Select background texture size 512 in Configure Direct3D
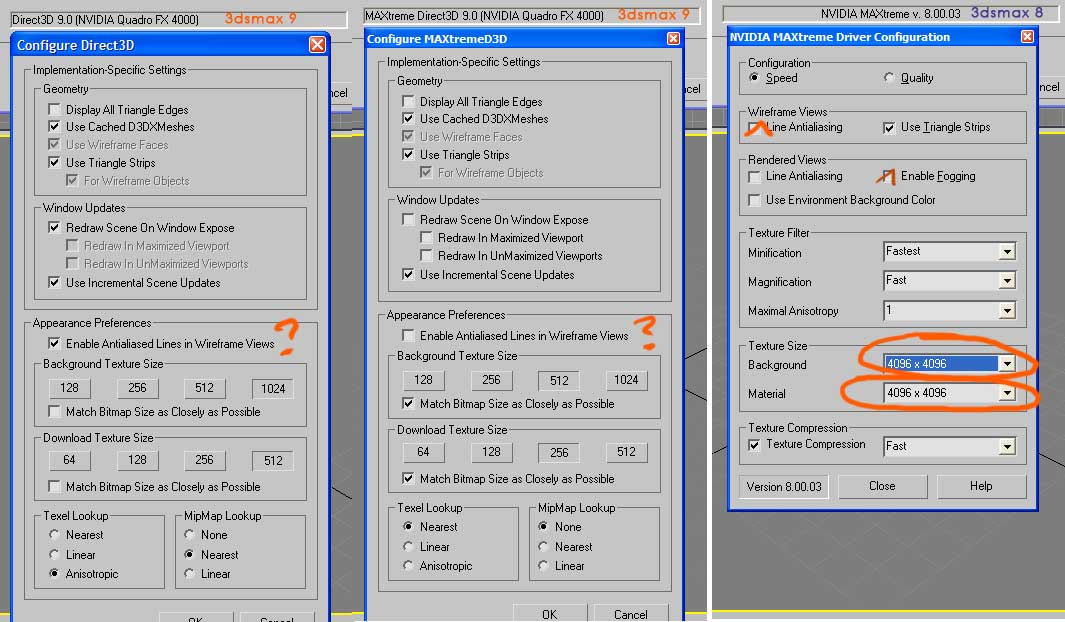The image size is (1065, 622). click(204, 388)
